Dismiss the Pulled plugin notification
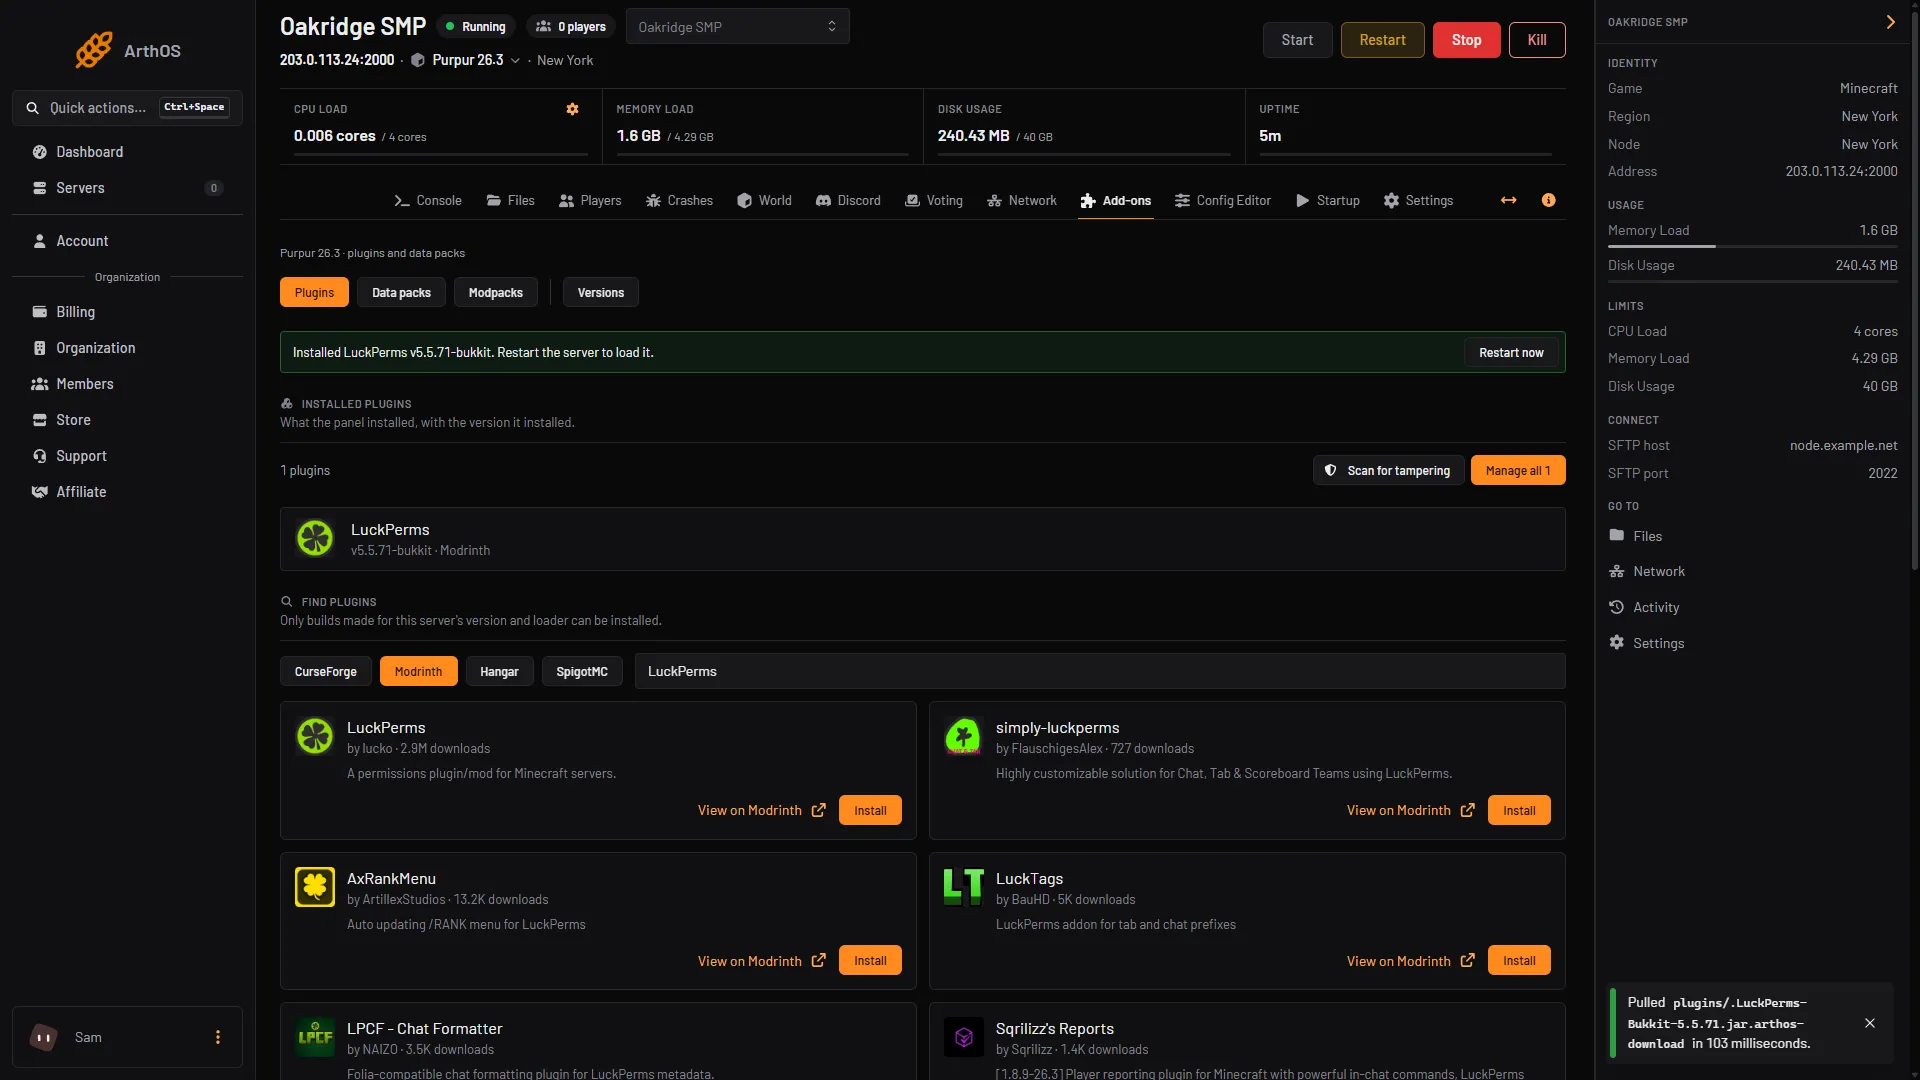Image resolution: width=1920 pixels, height=1080 pixels. pos(1870,1023)
